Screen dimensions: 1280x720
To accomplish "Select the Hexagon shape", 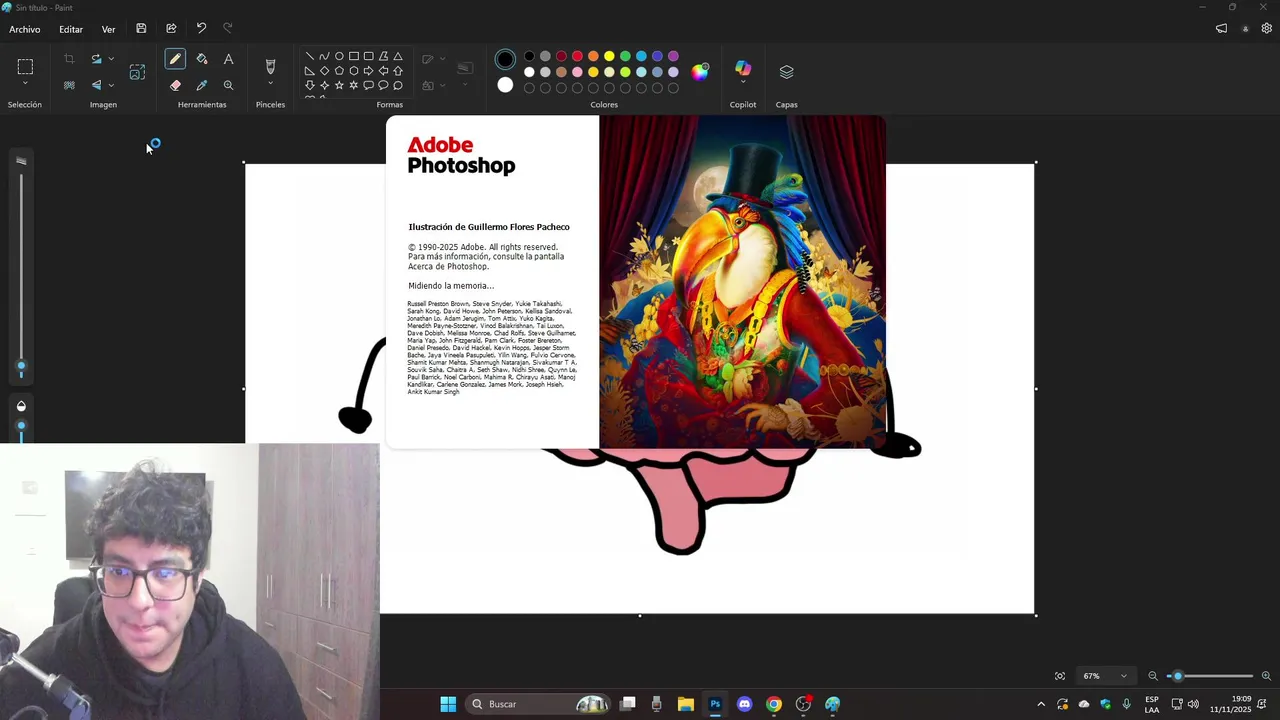I will tap(354, 71).
